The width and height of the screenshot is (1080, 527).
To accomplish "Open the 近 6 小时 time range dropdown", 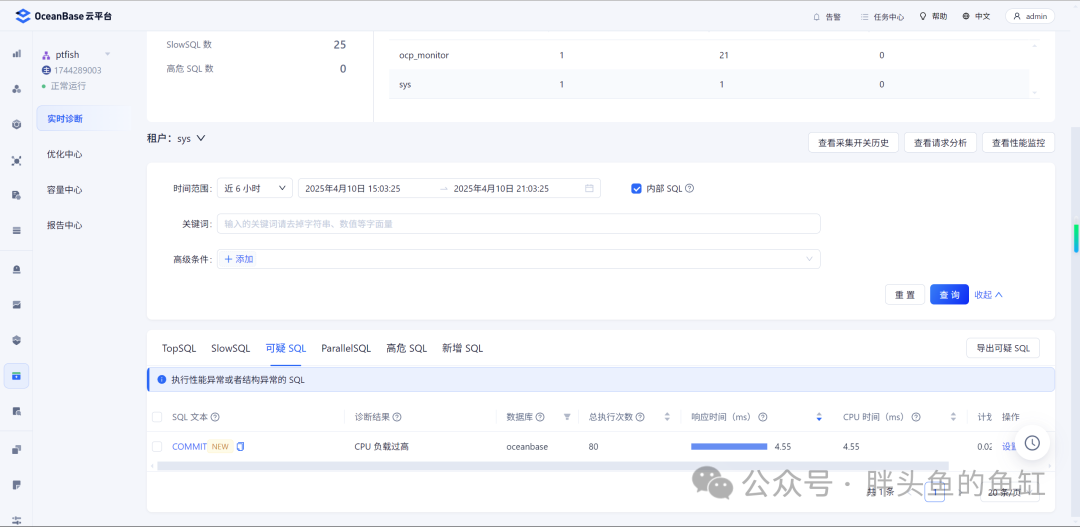I will click(255, 188).
